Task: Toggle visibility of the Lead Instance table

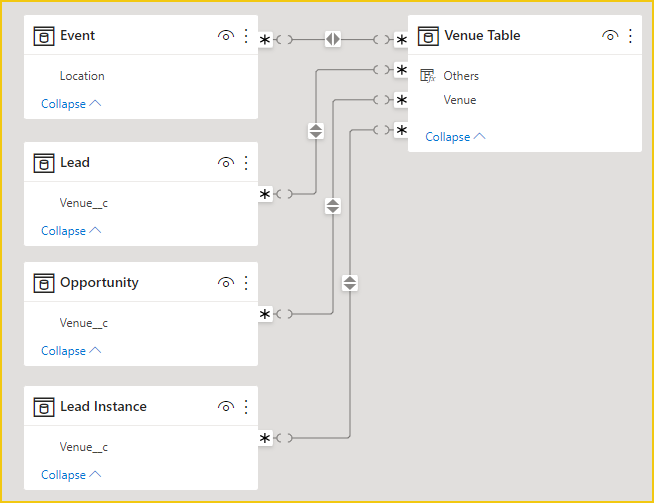Action: click(226, 407)
